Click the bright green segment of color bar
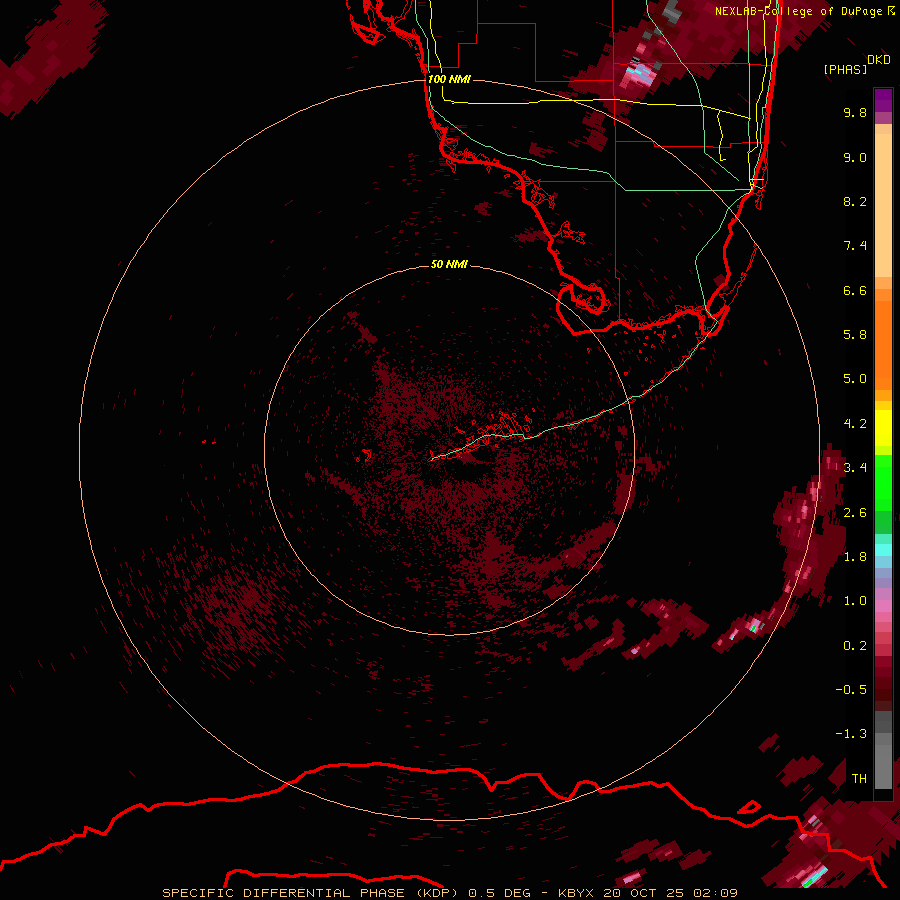The image size is (900, 900). [x=883, y=483]
